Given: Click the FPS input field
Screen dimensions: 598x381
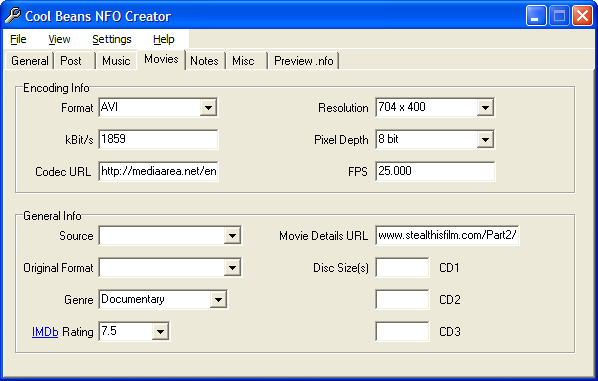Looking at the screenshot, I should coord(435,171).
